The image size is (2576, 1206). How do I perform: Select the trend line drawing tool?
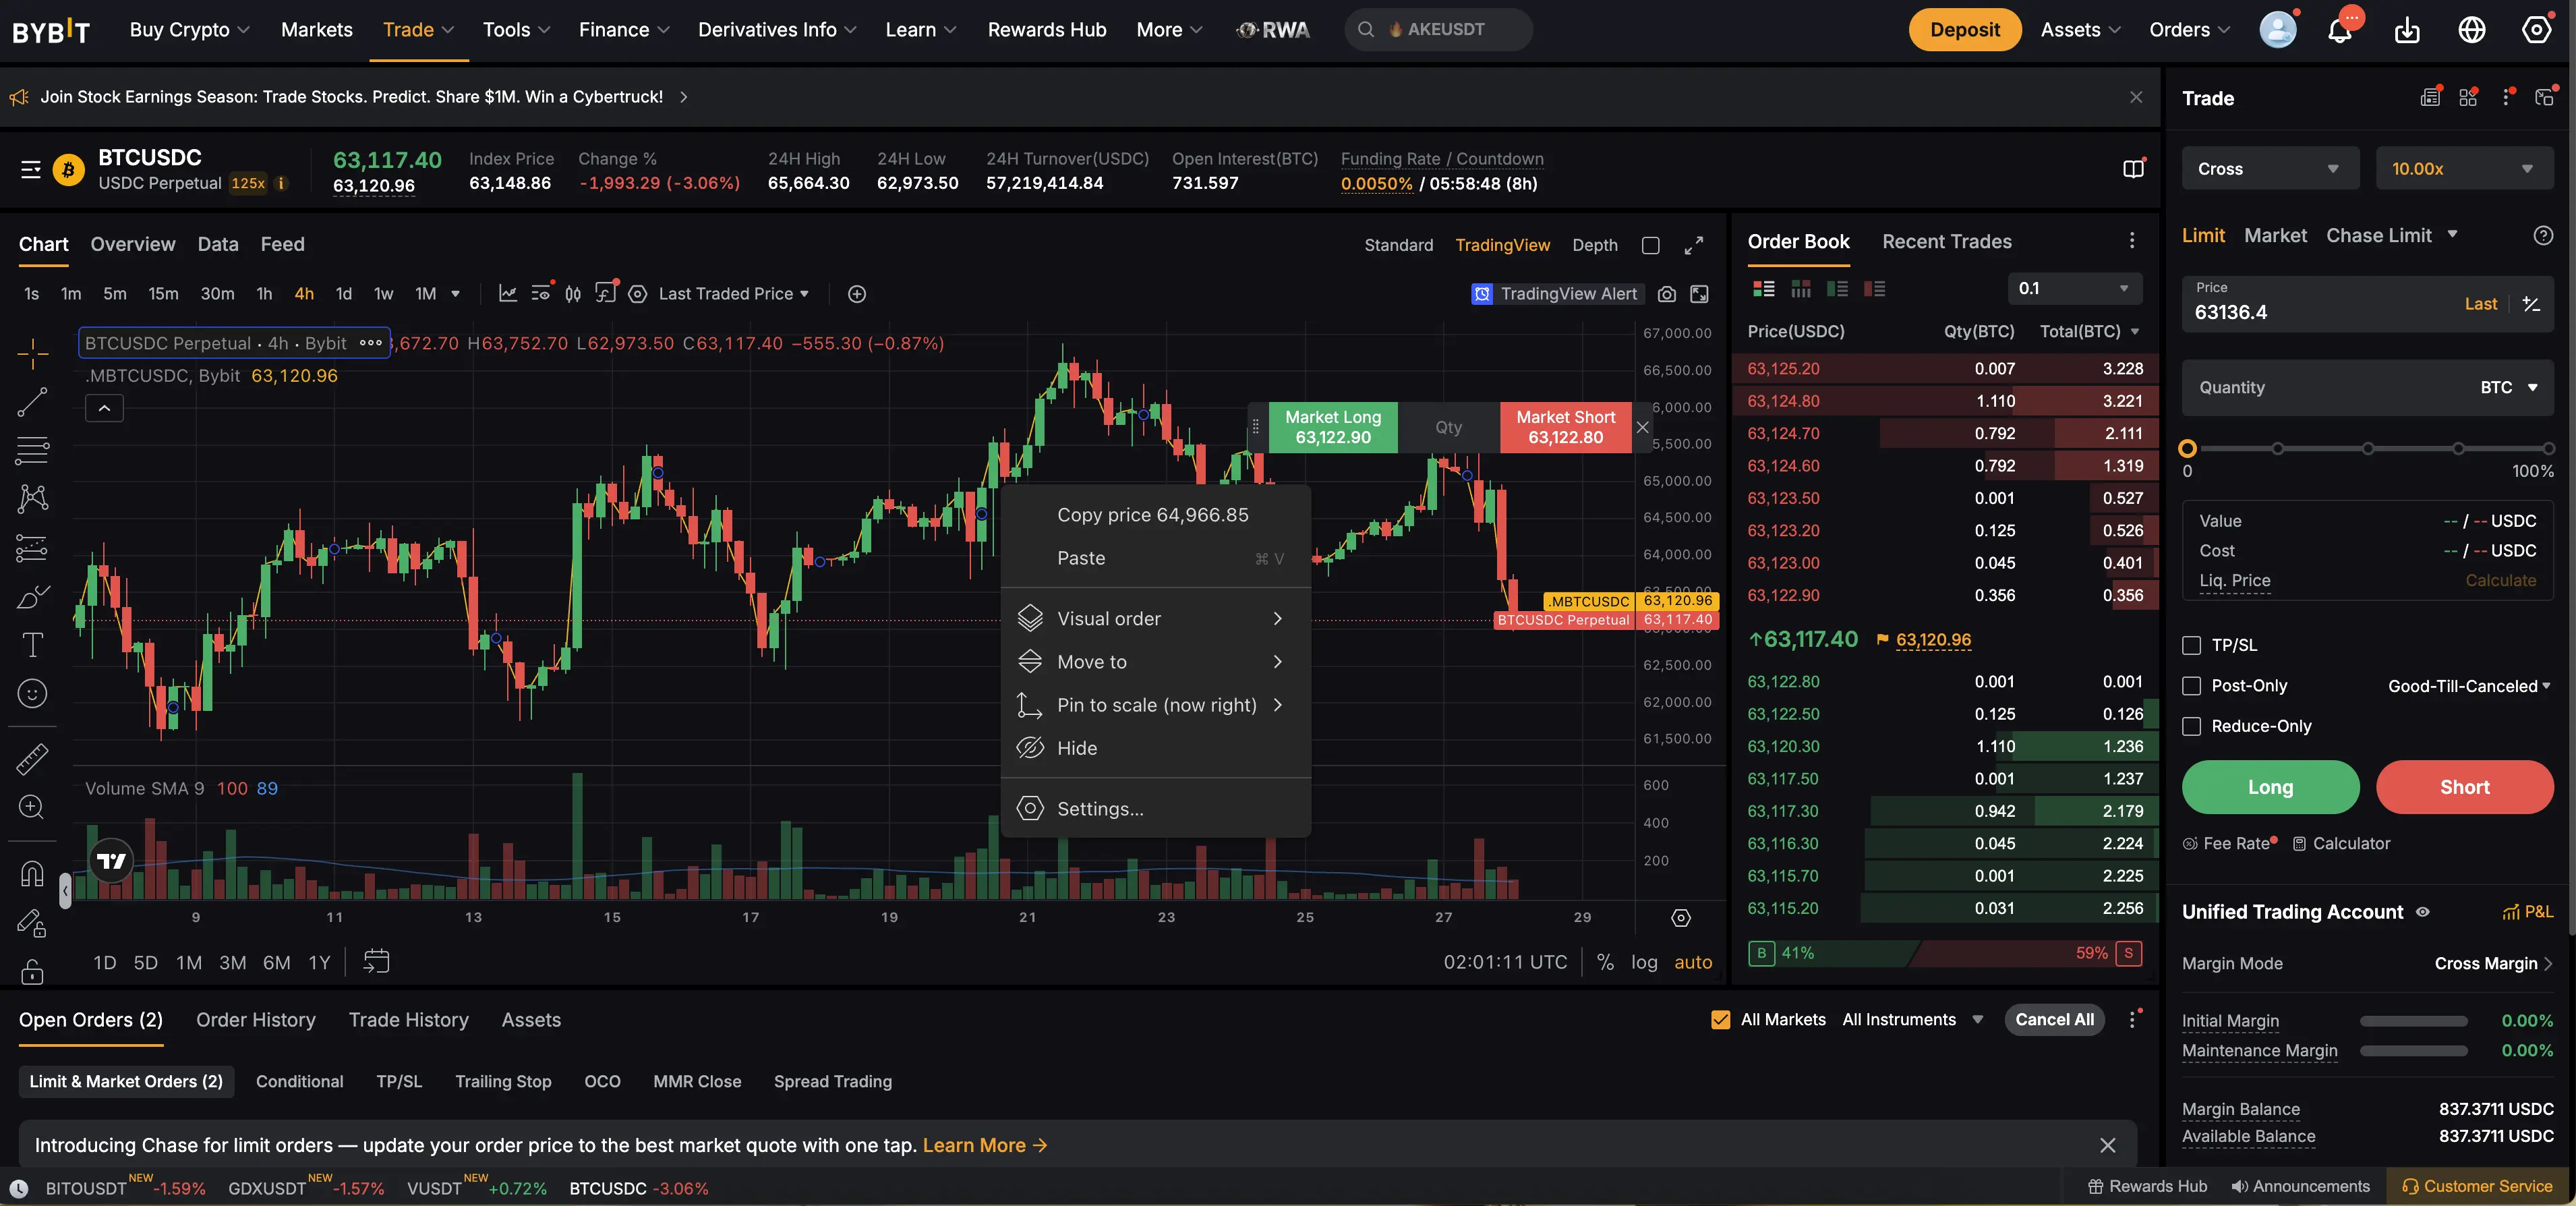32,402
